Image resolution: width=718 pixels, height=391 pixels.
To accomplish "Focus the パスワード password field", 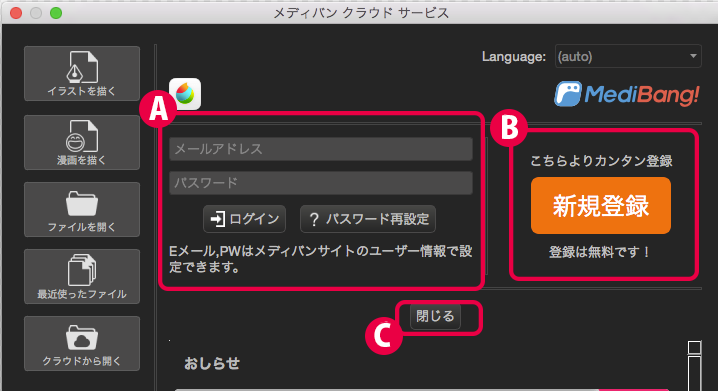I will (x=321, y=183).
